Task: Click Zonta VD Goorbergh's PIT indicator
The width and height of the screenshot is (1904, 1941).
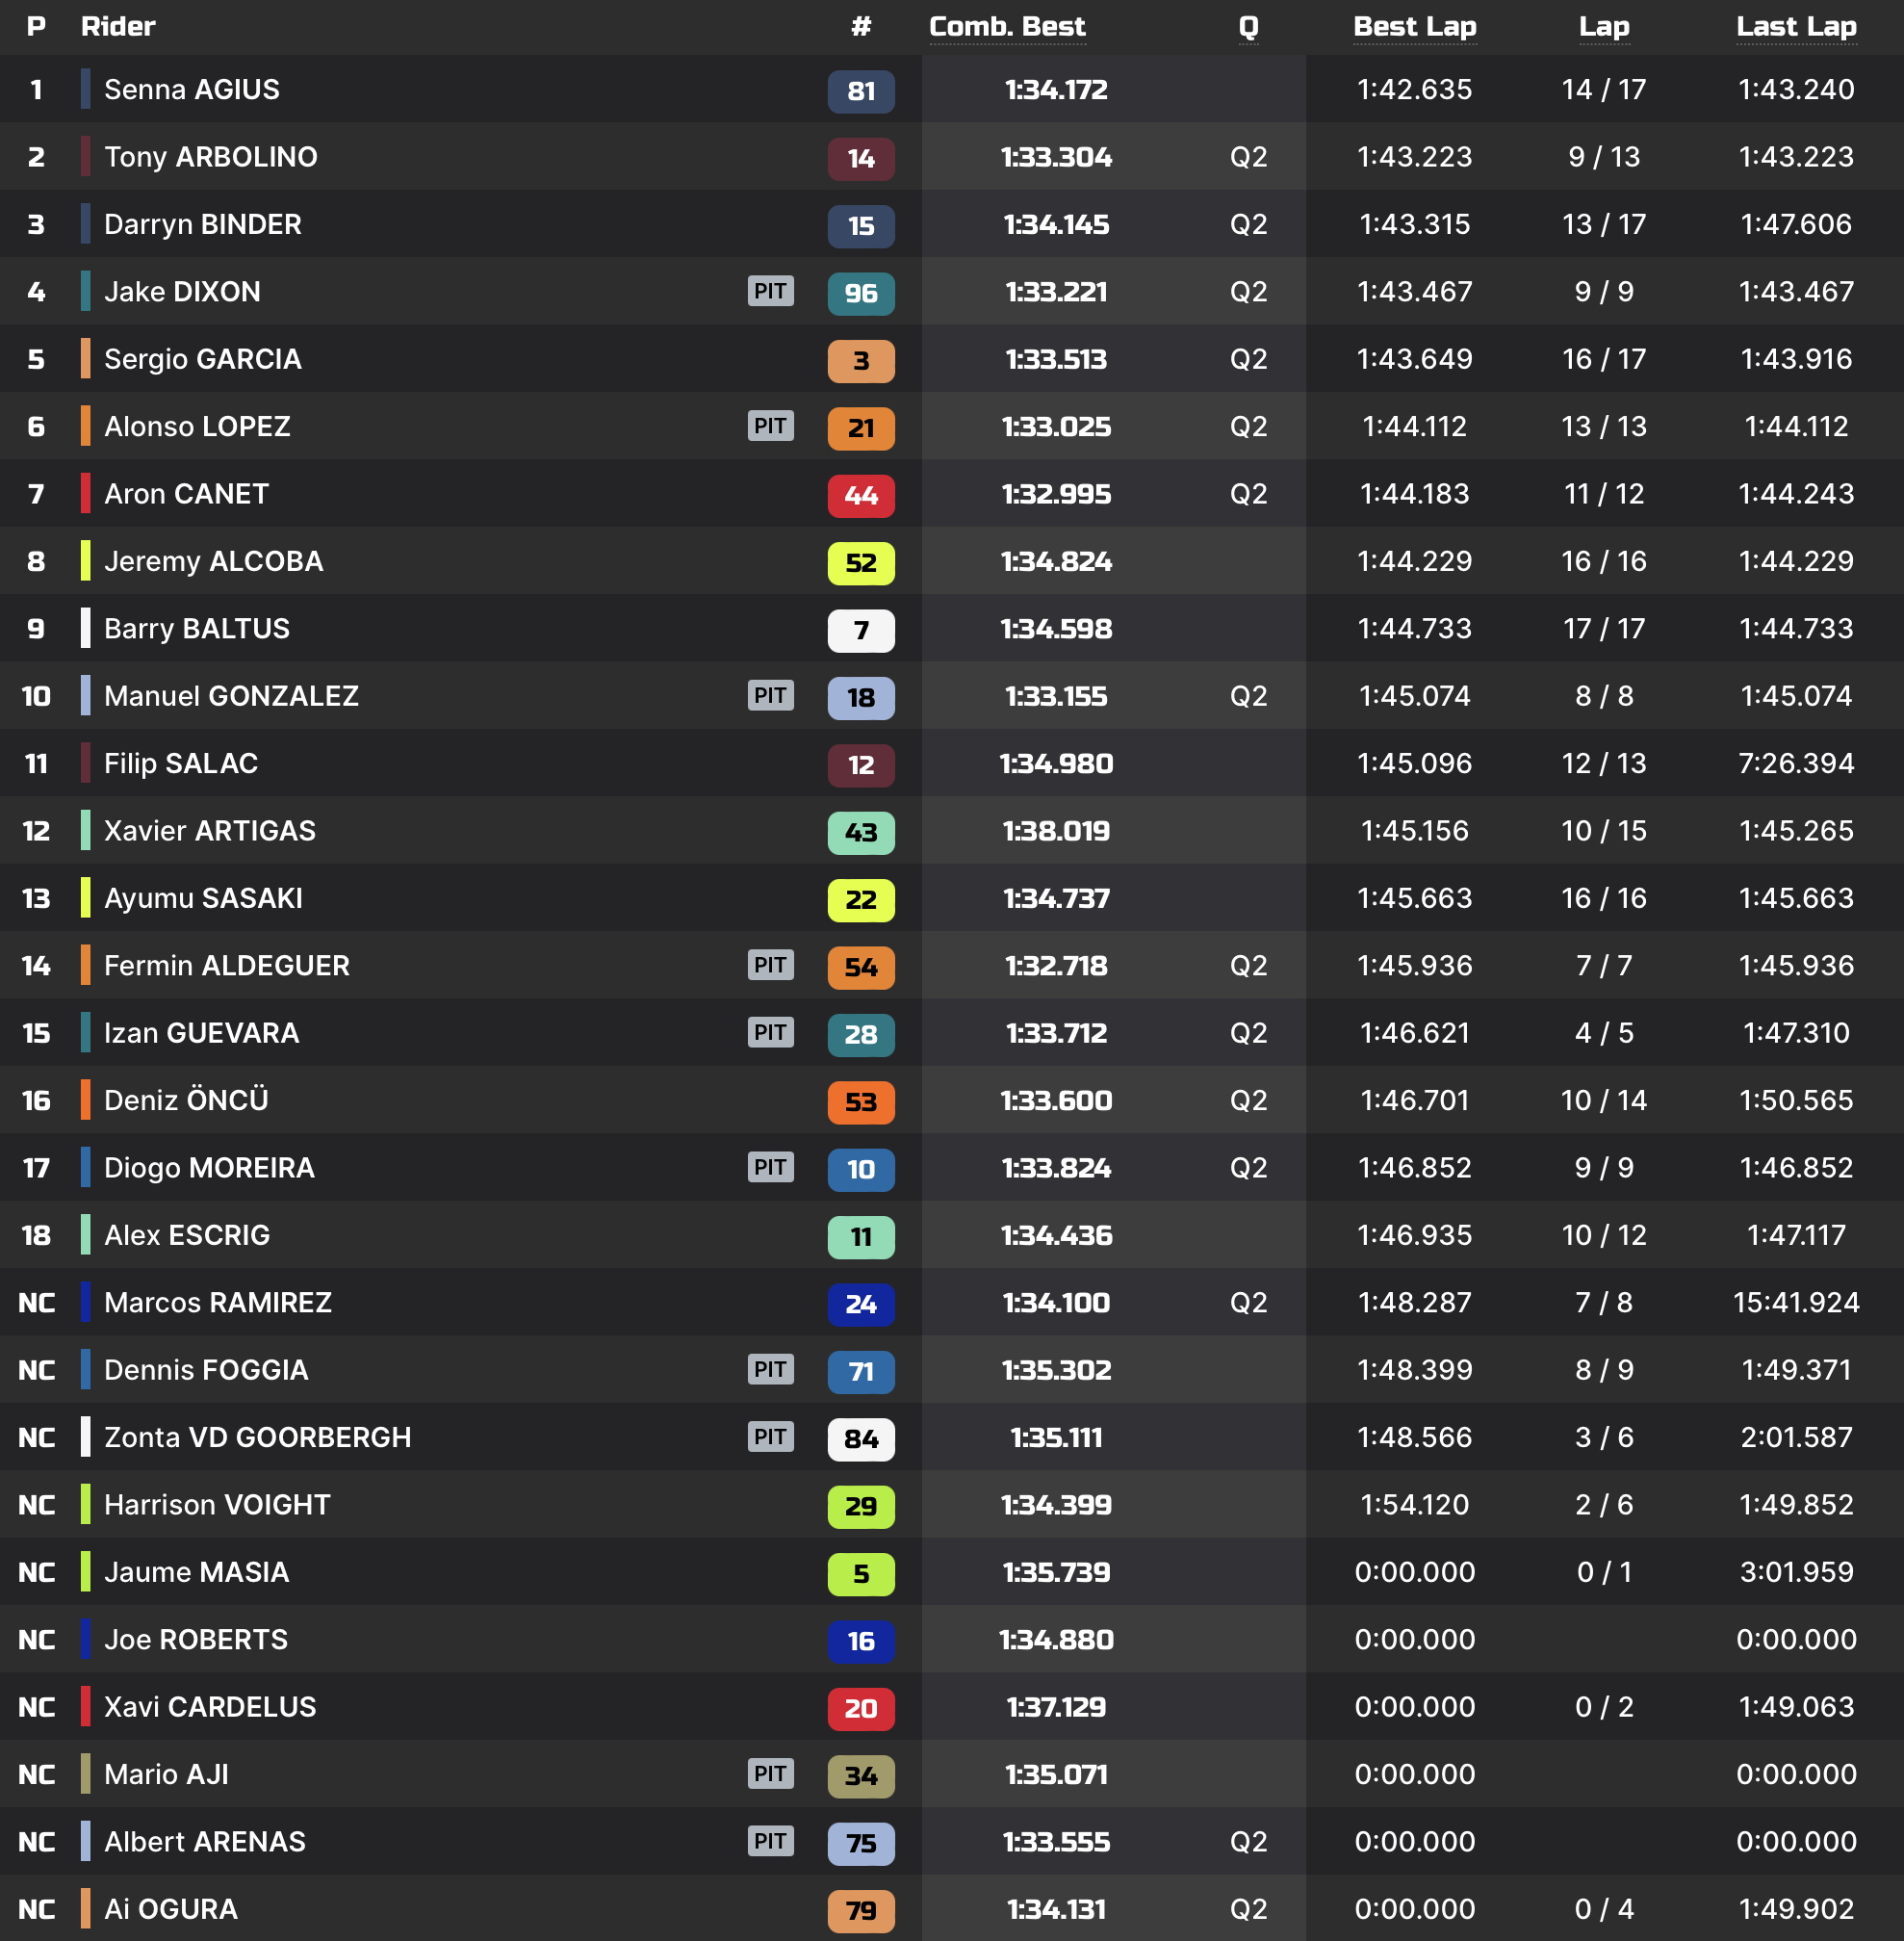Action: [770, 1437]
